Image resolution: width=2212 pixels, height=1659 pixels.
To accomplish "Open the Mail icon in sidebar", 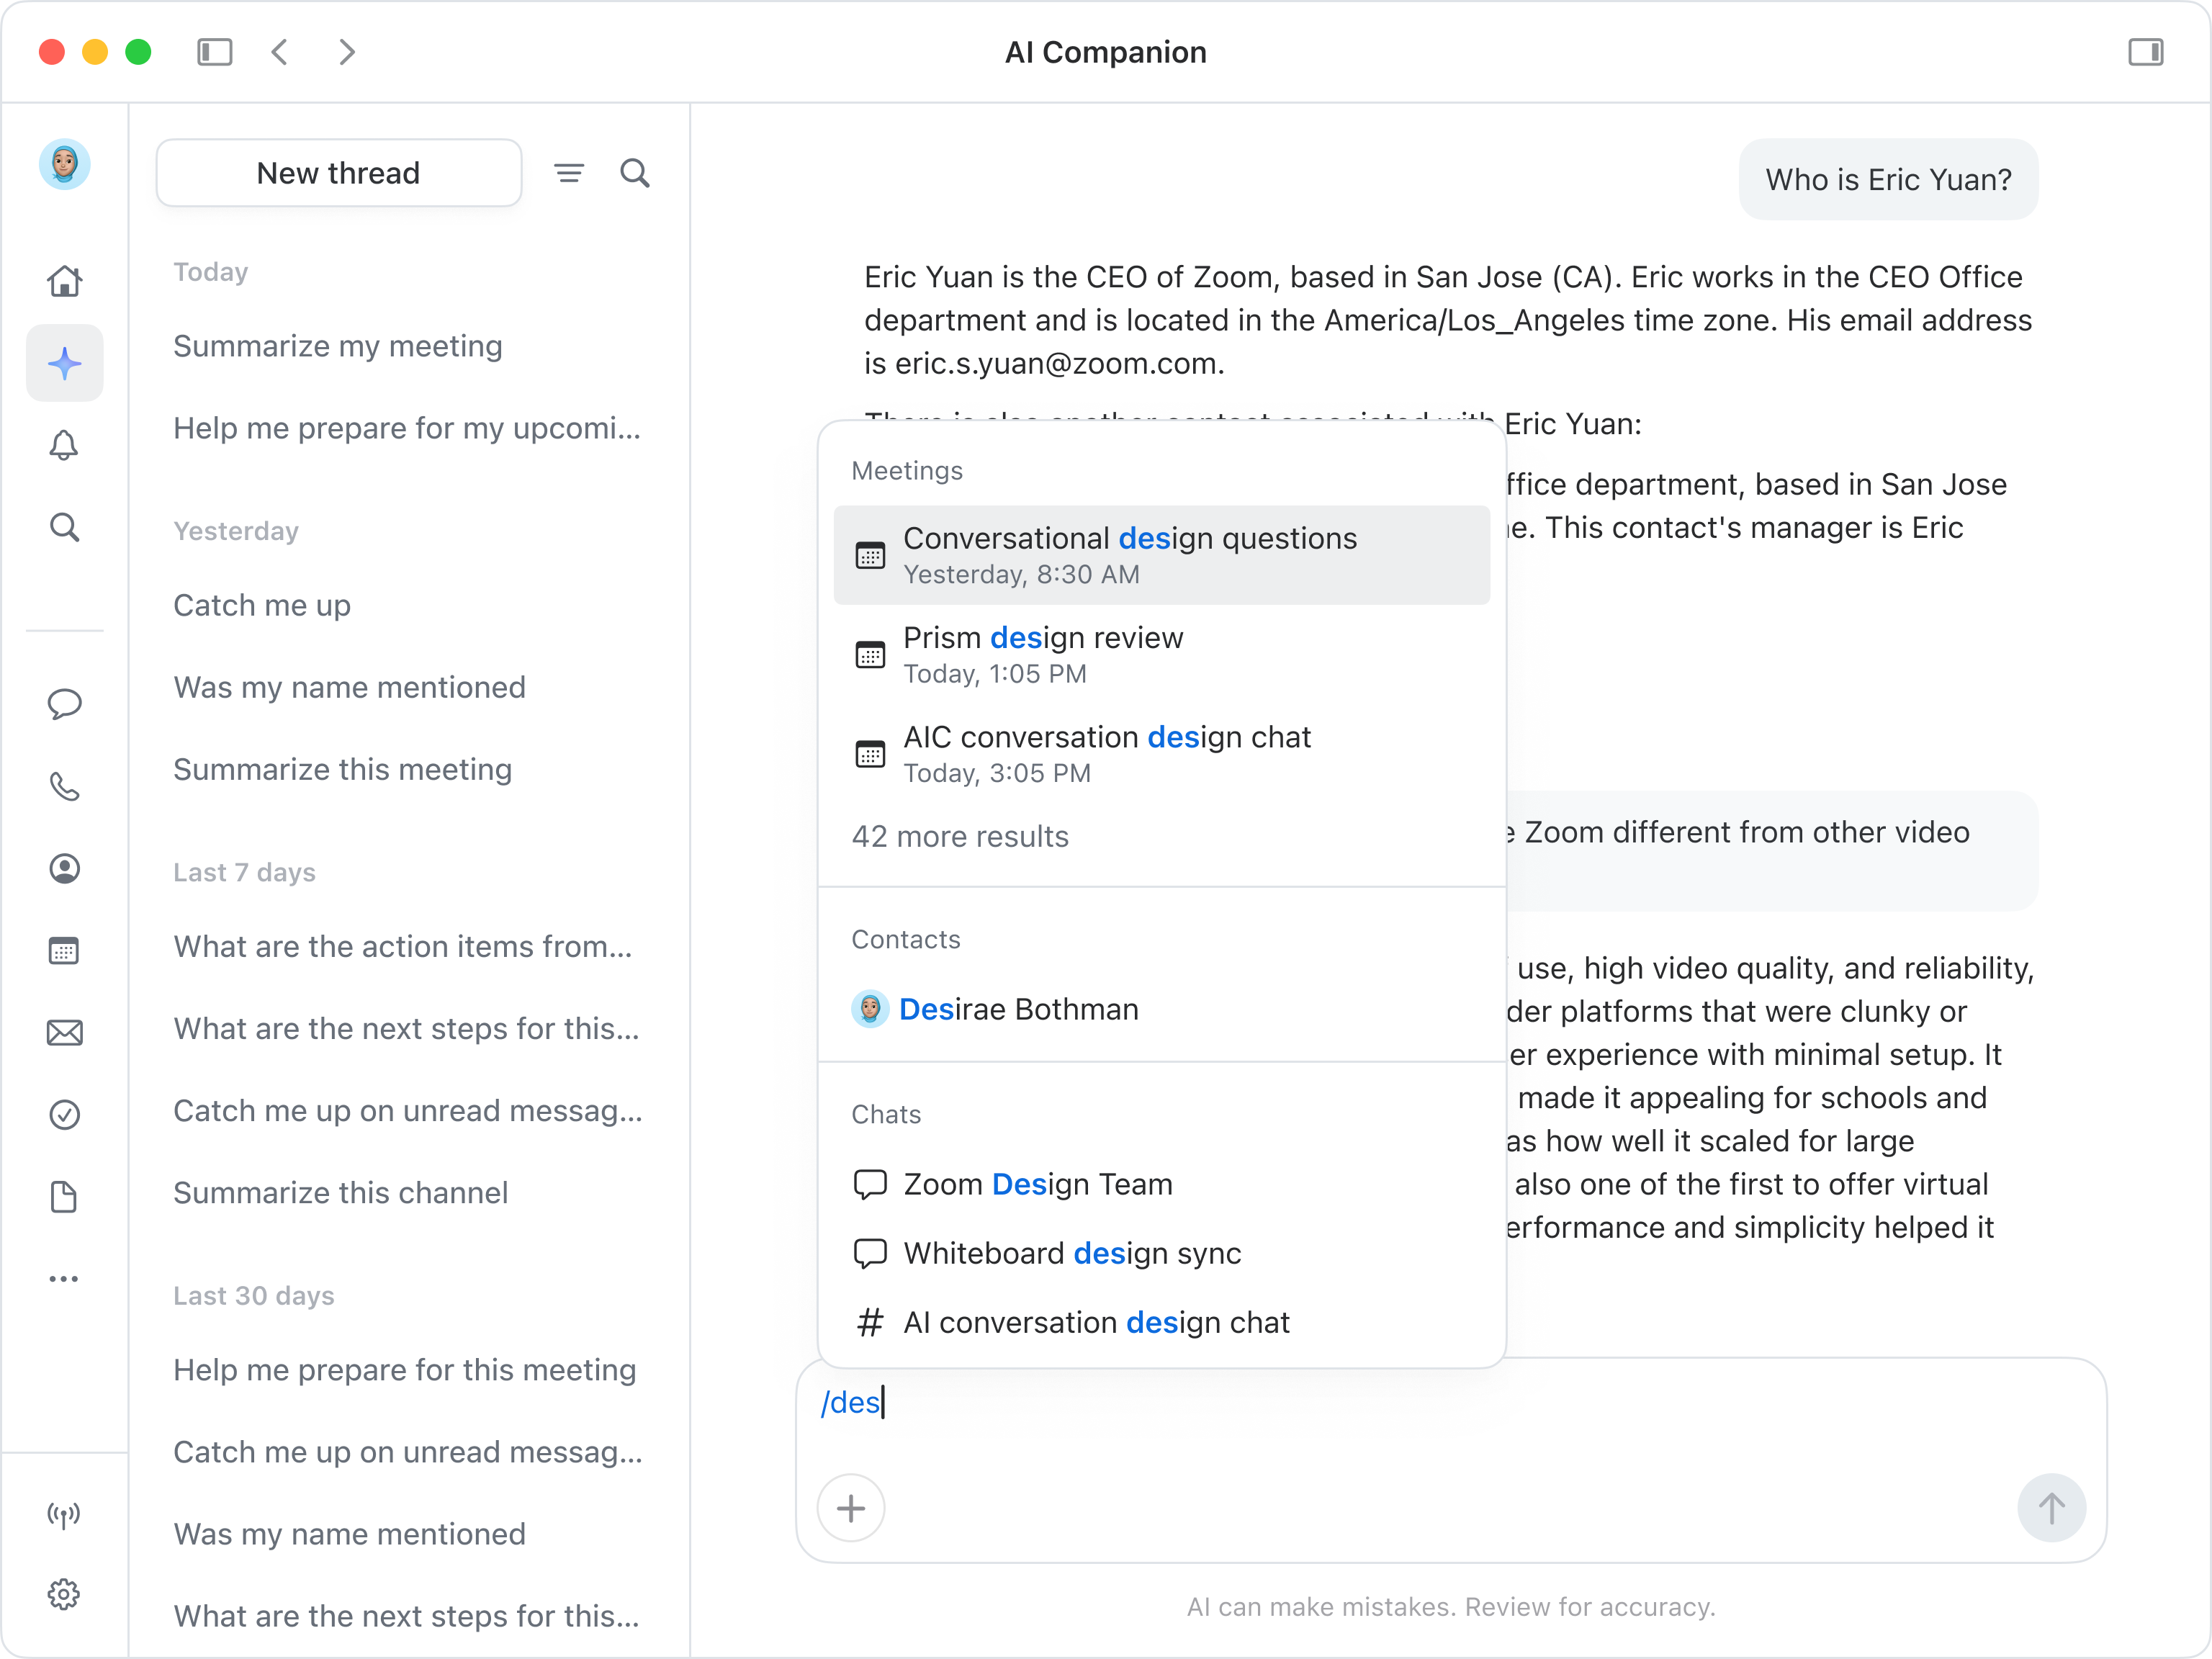I will pyautogui.click(x=64, y=1032).
